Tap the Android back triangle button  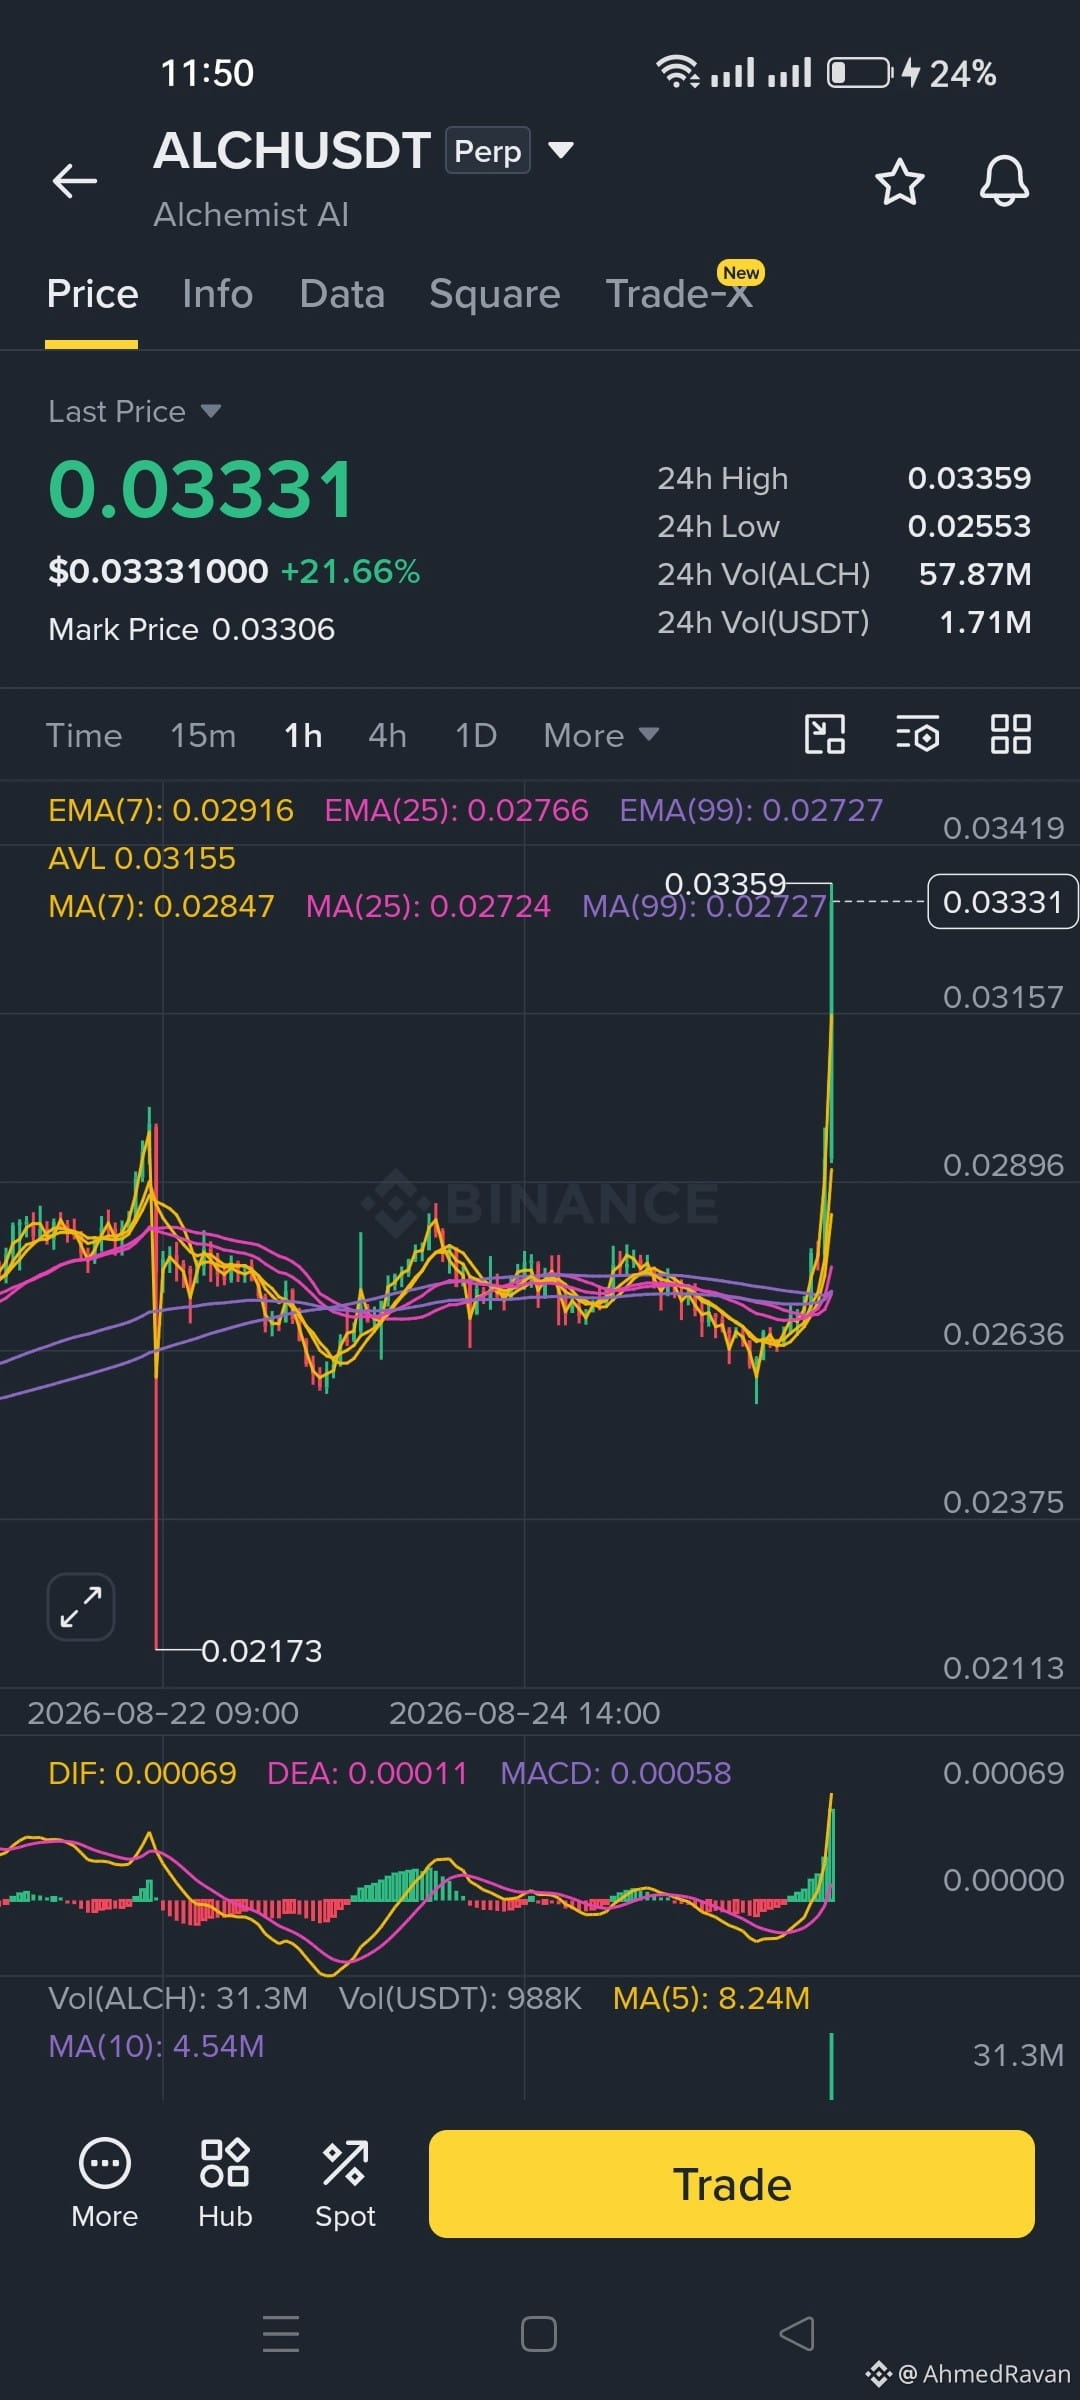(797, 2334)
